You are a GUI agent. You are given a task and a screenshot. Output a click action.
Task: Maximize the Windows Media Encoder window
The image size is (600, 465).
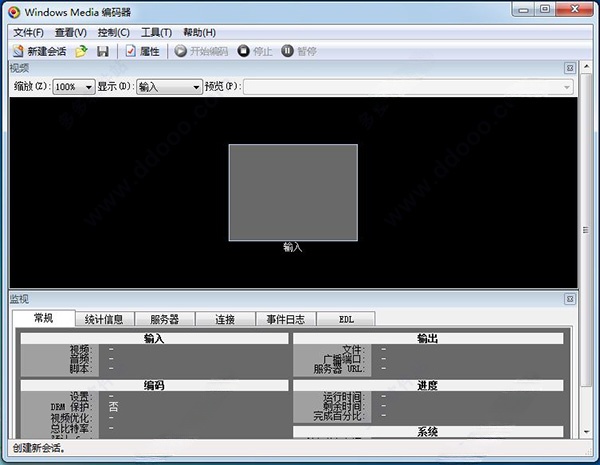tap(545, 10)
